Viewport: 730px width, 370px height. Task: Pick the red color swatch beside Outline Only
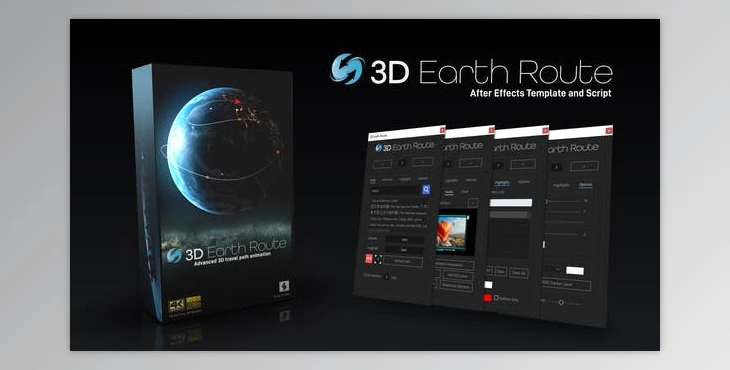[x=487, y=298]
